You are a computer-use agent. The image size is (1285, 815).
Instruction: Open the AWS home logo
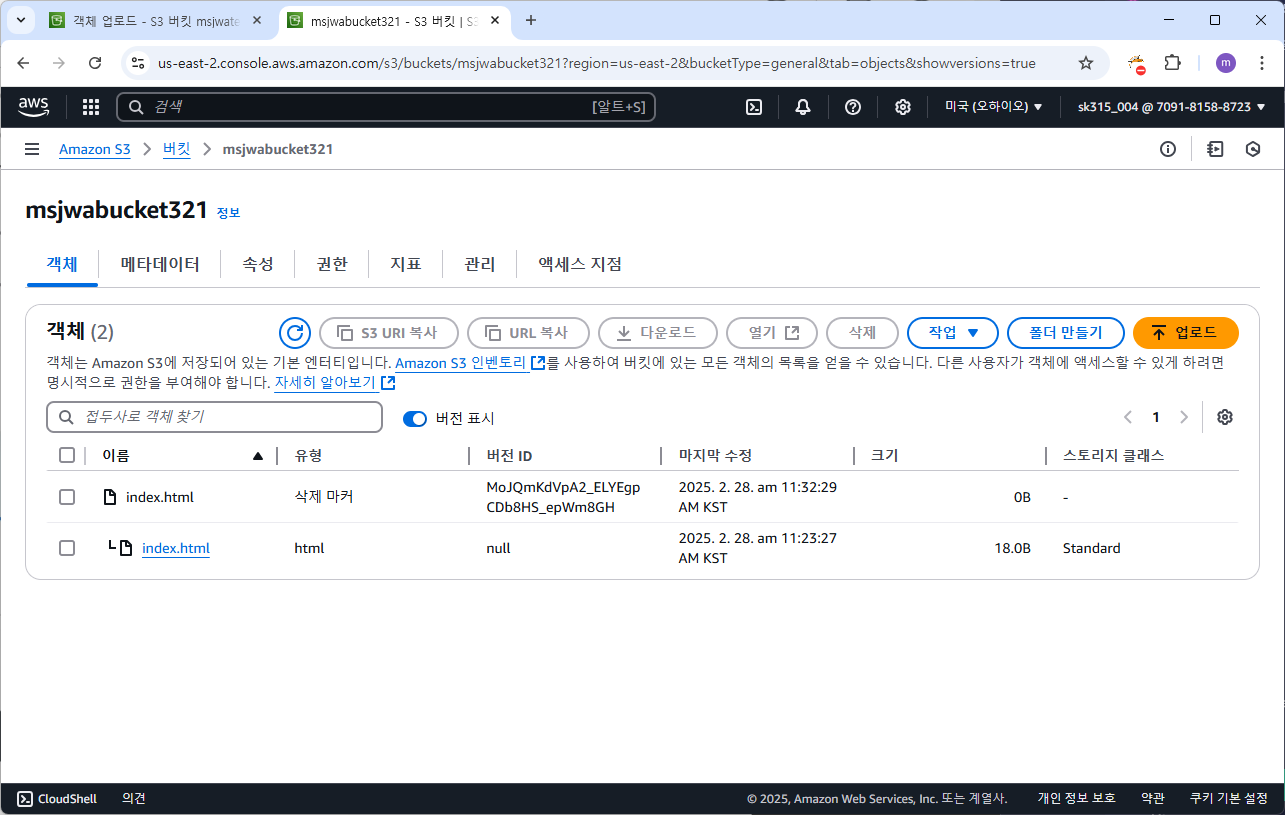click(33, 107)
